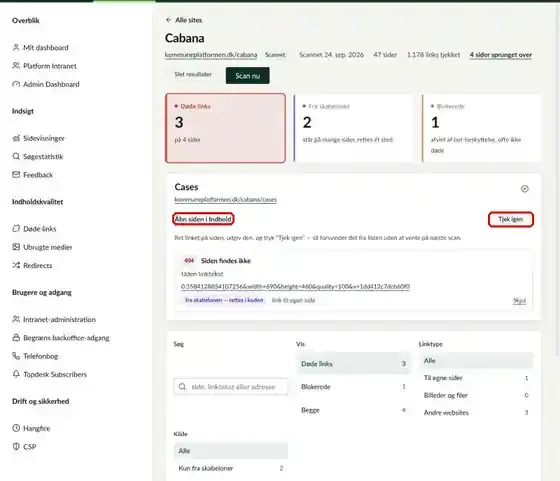Open Hangfire under Drift og sikkerhed
The height and width of the screenshot is (481, 560).
[36, 428]
